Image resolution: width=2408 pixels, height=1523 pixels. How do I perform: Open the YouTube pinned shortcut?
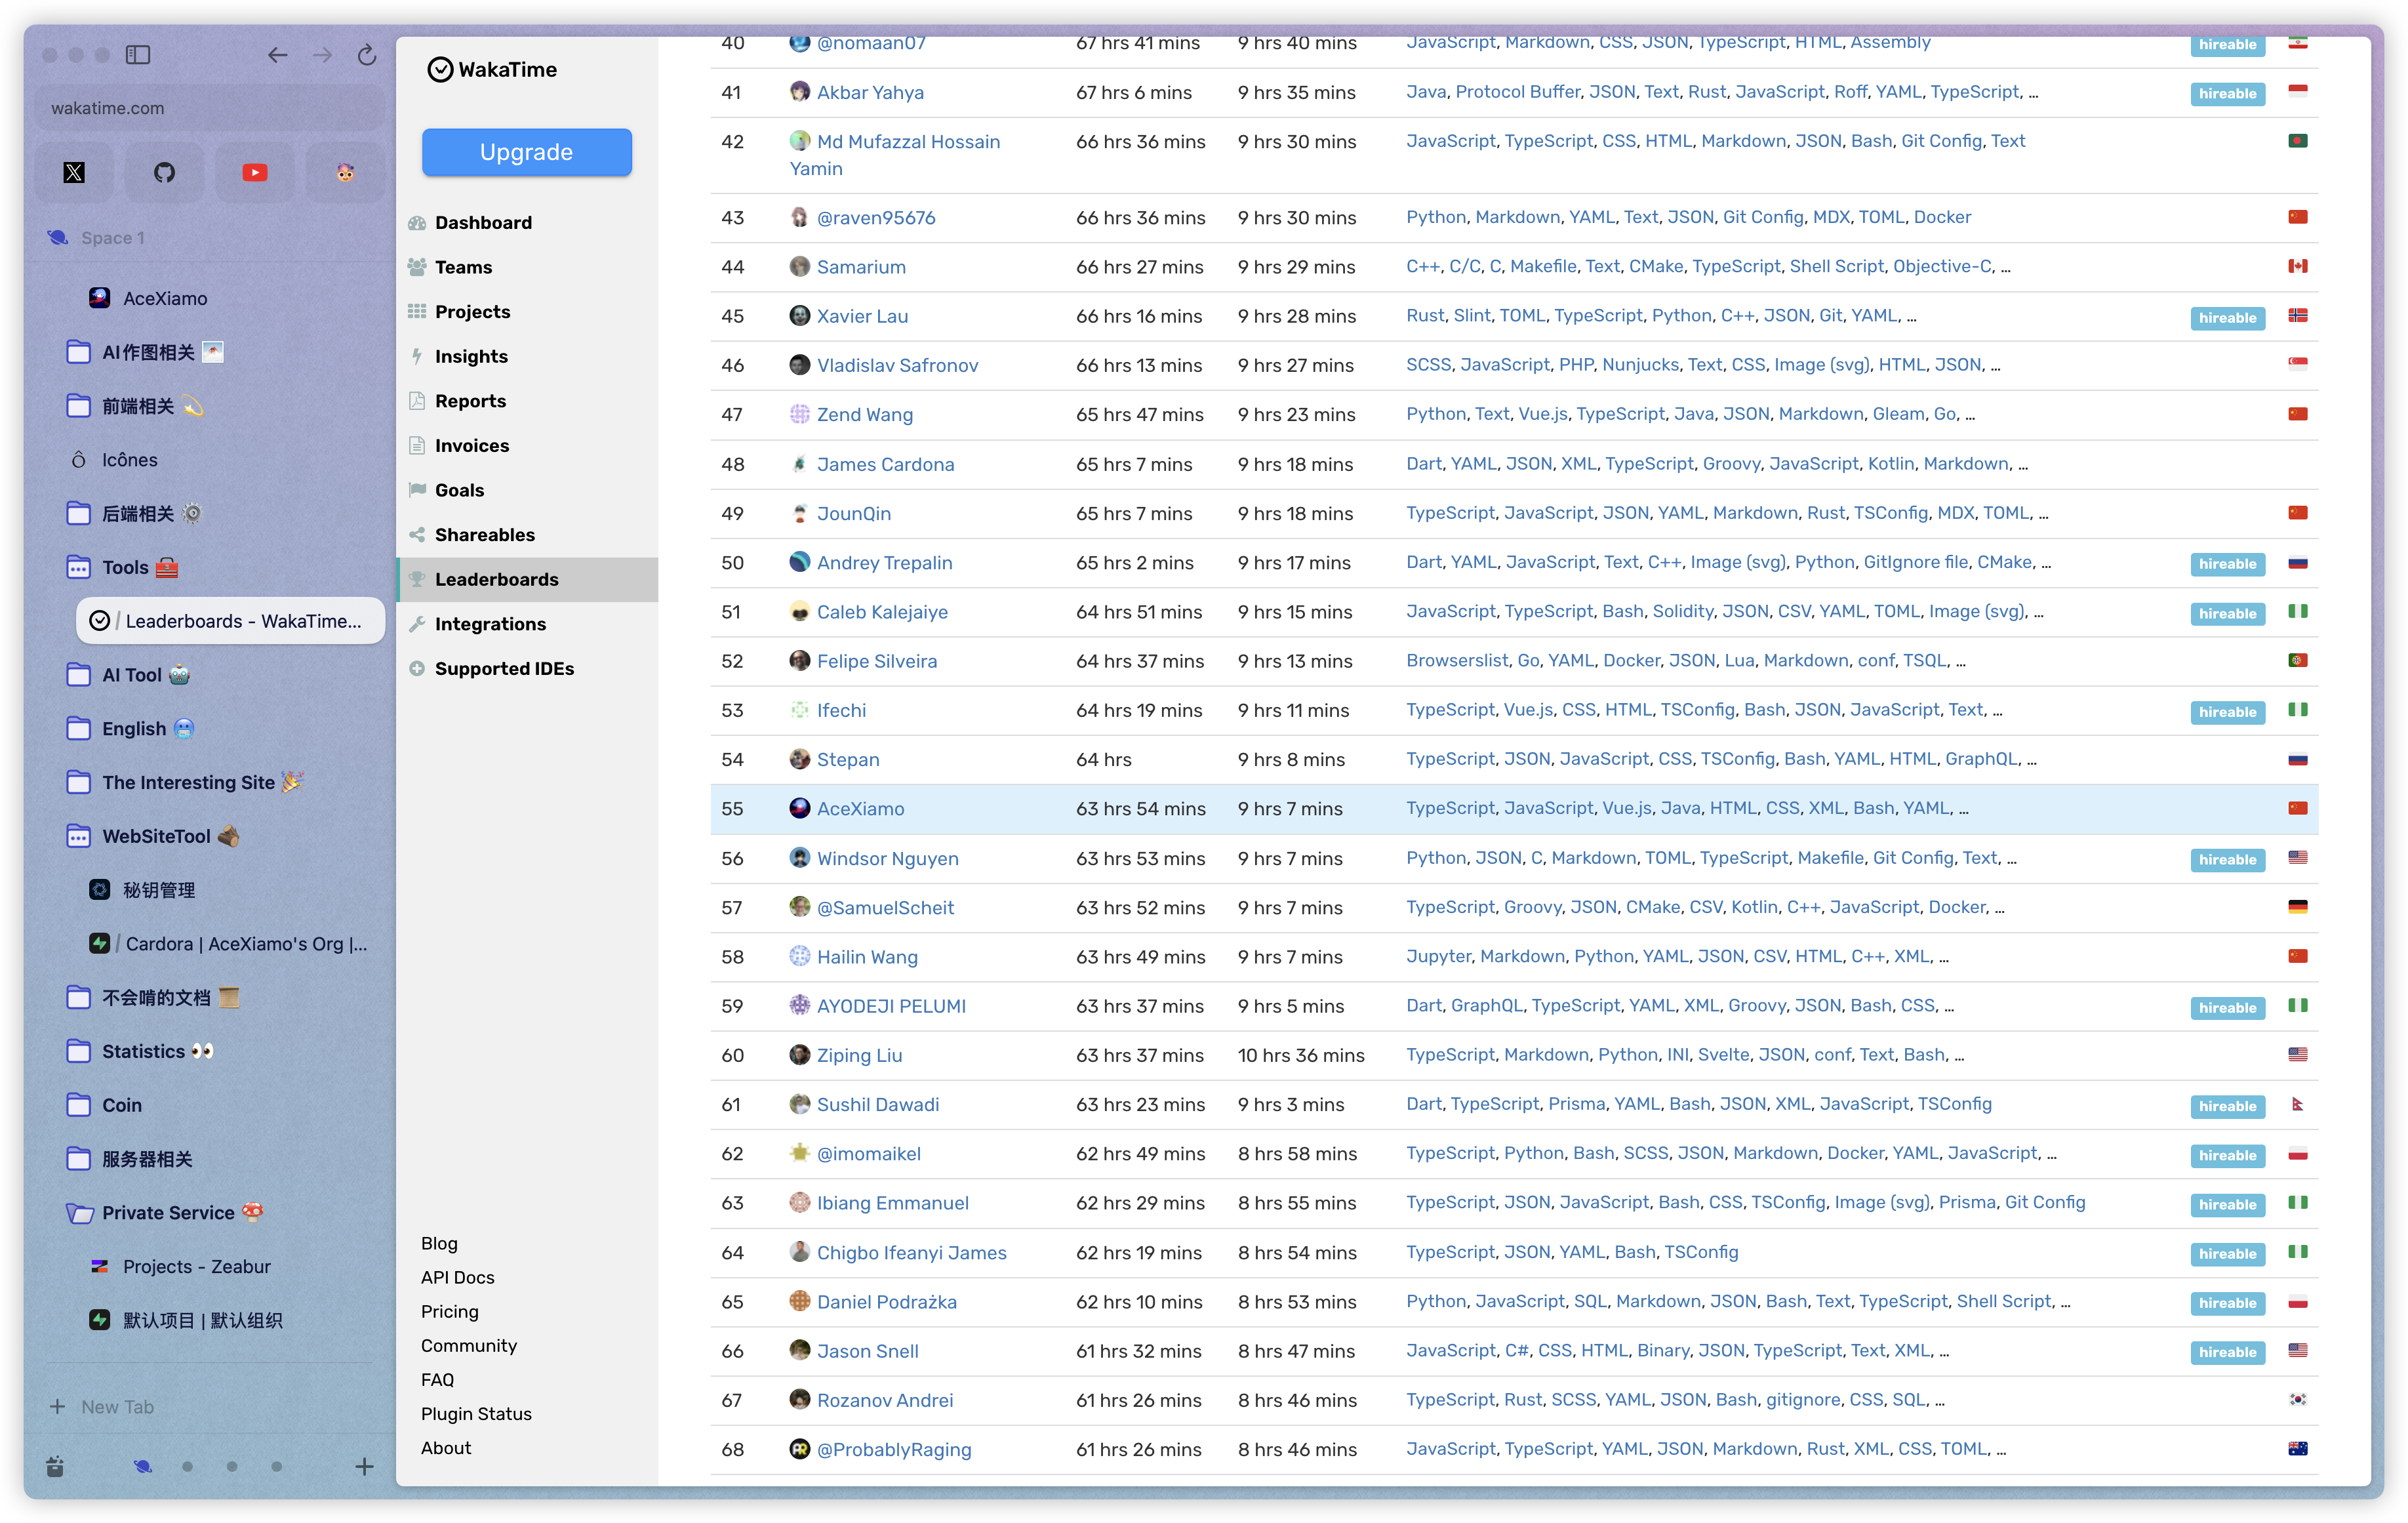click(x=255, y=173)
